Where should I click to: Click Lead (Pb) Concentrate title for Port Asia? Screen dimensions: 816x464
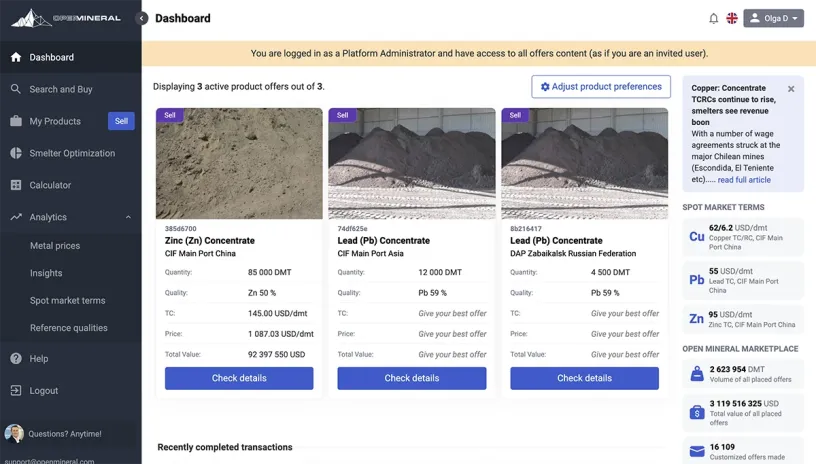point(384,240)
